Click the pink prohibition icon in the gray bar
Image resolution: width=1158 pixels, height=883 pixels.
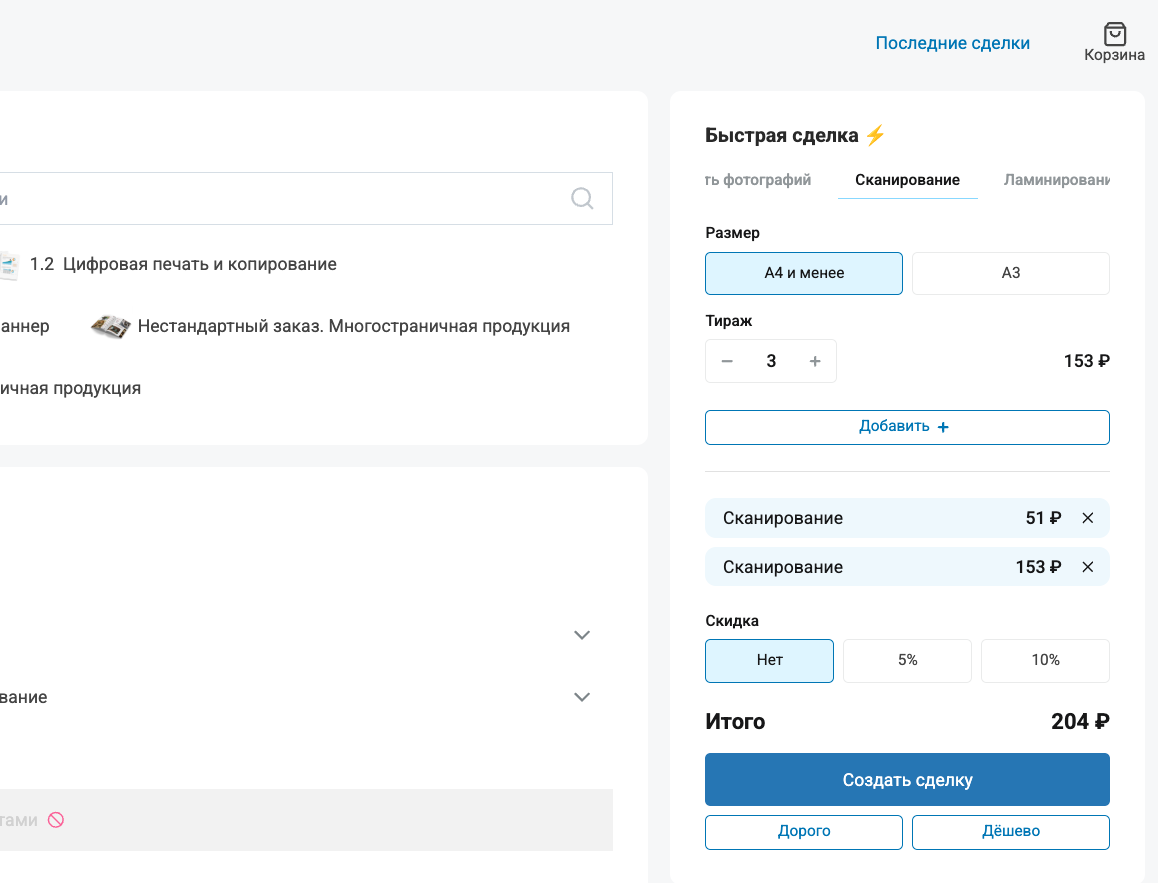pos(56,819)
